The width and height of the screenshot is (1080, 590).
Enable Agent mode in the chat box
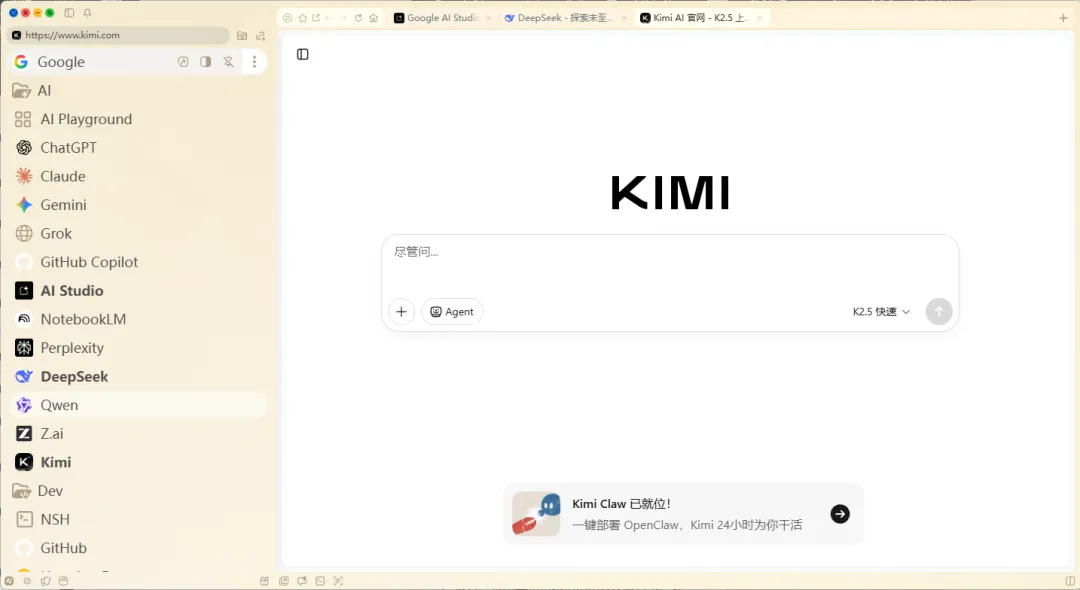pyautogui.click(x=452, y=312)
